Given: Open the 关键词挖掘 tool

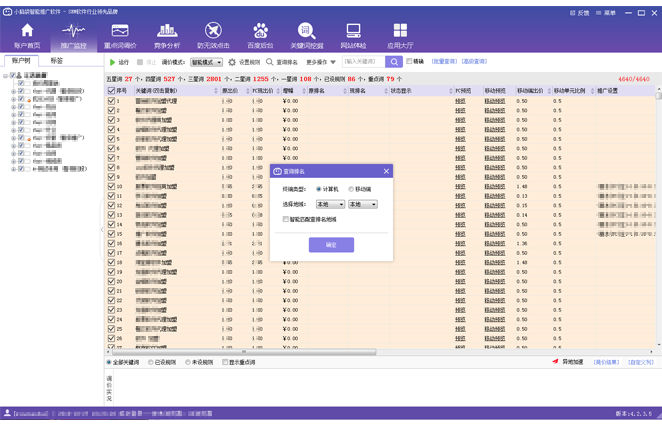Looking at the screenshot, I should (x=306, y=36).
